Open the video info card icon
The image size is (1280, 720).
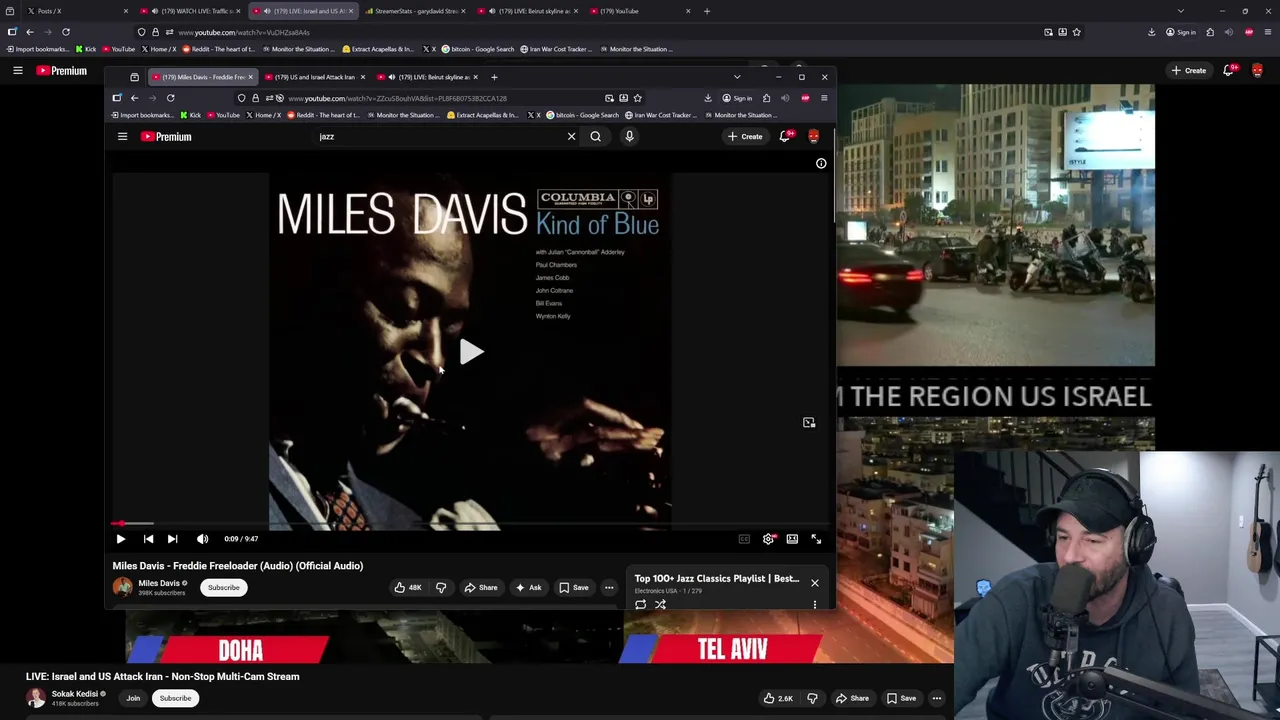[x=821, y=163]
